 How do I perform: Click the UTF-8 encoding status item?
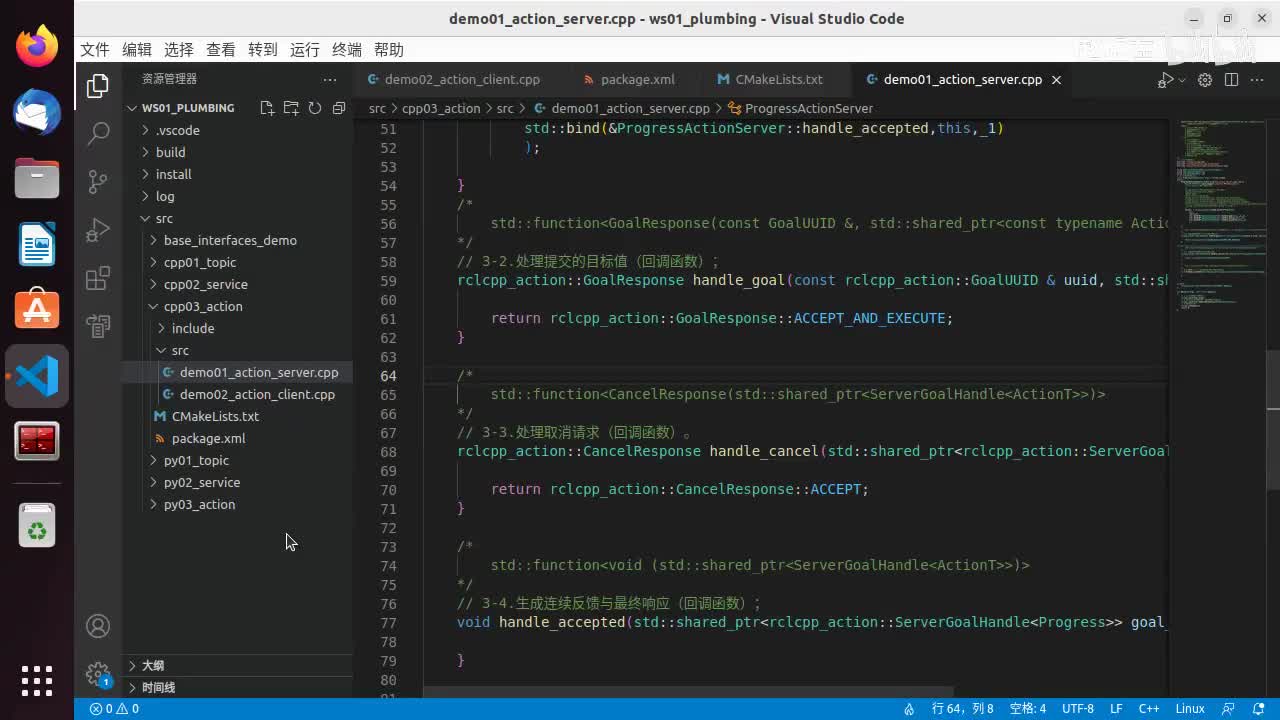1077,709
